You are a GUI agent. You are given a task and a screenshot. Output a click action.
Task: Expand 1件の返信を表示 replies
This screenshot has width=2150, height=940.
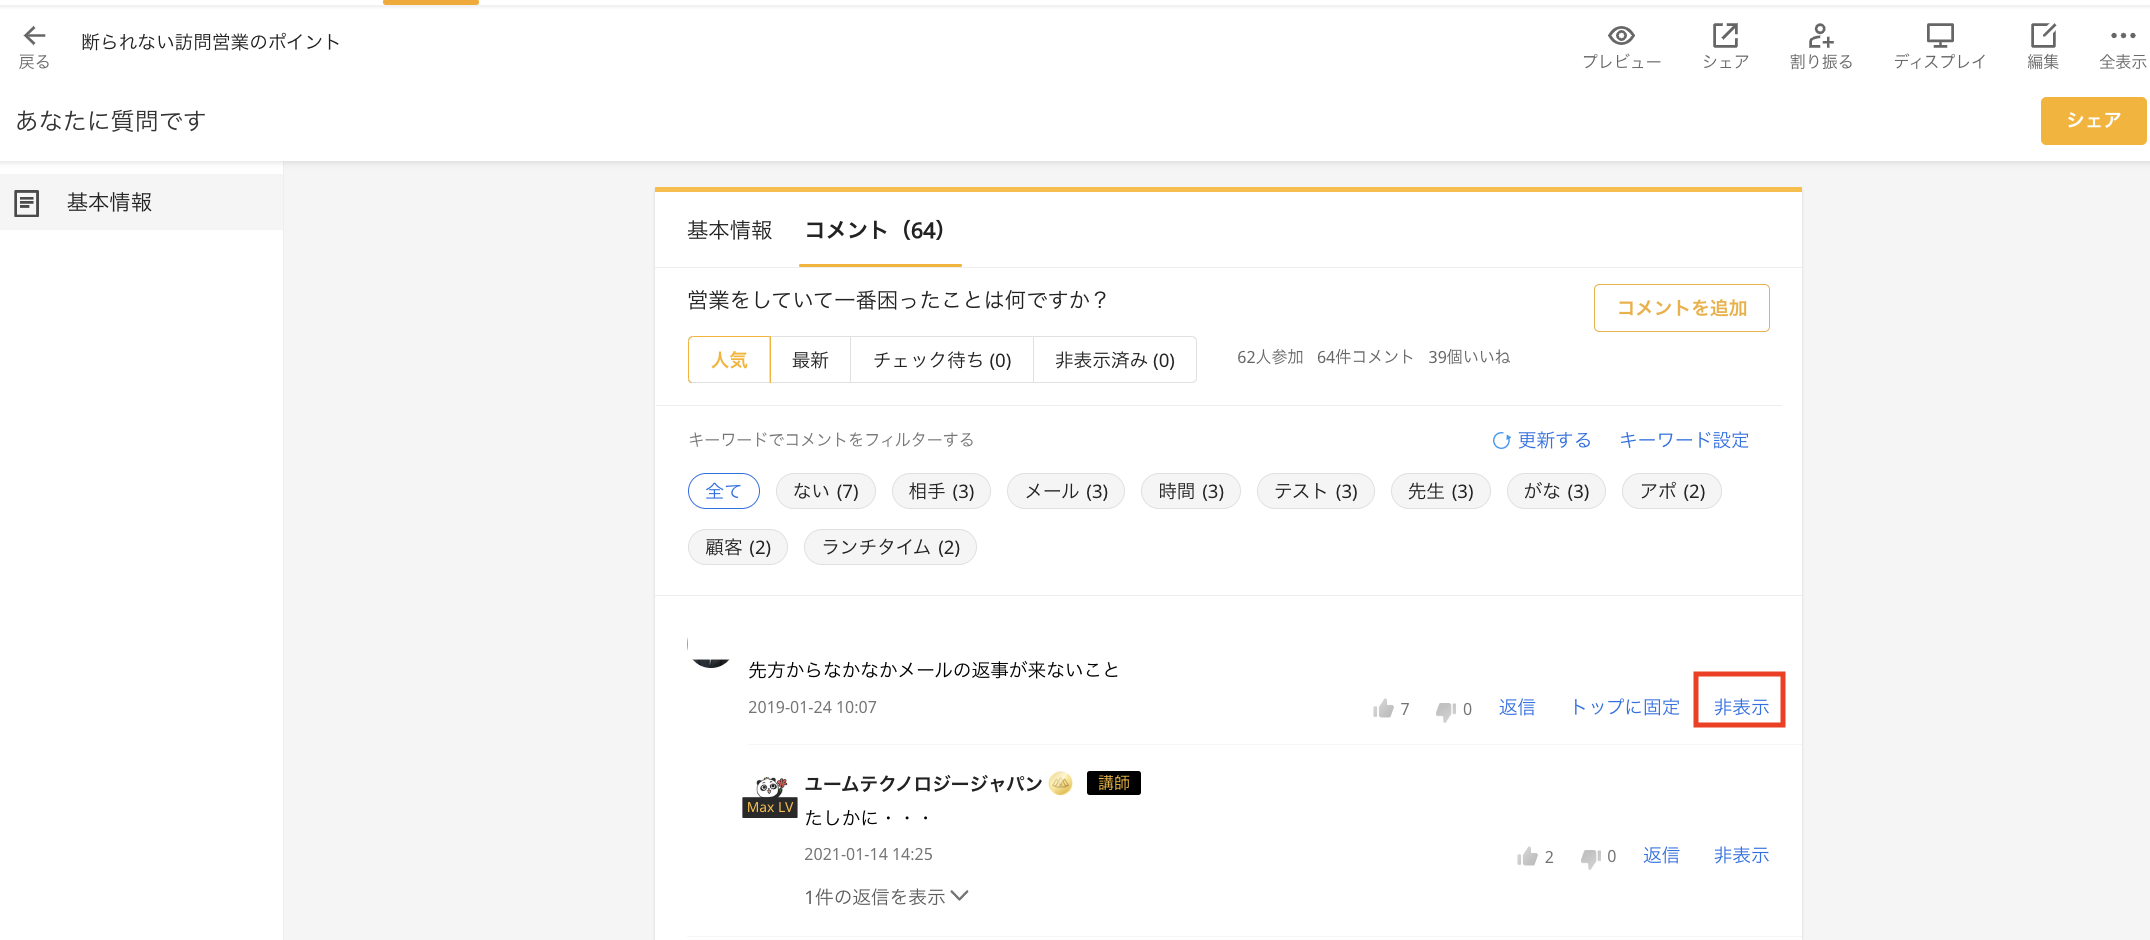click(x=886, y=897)
